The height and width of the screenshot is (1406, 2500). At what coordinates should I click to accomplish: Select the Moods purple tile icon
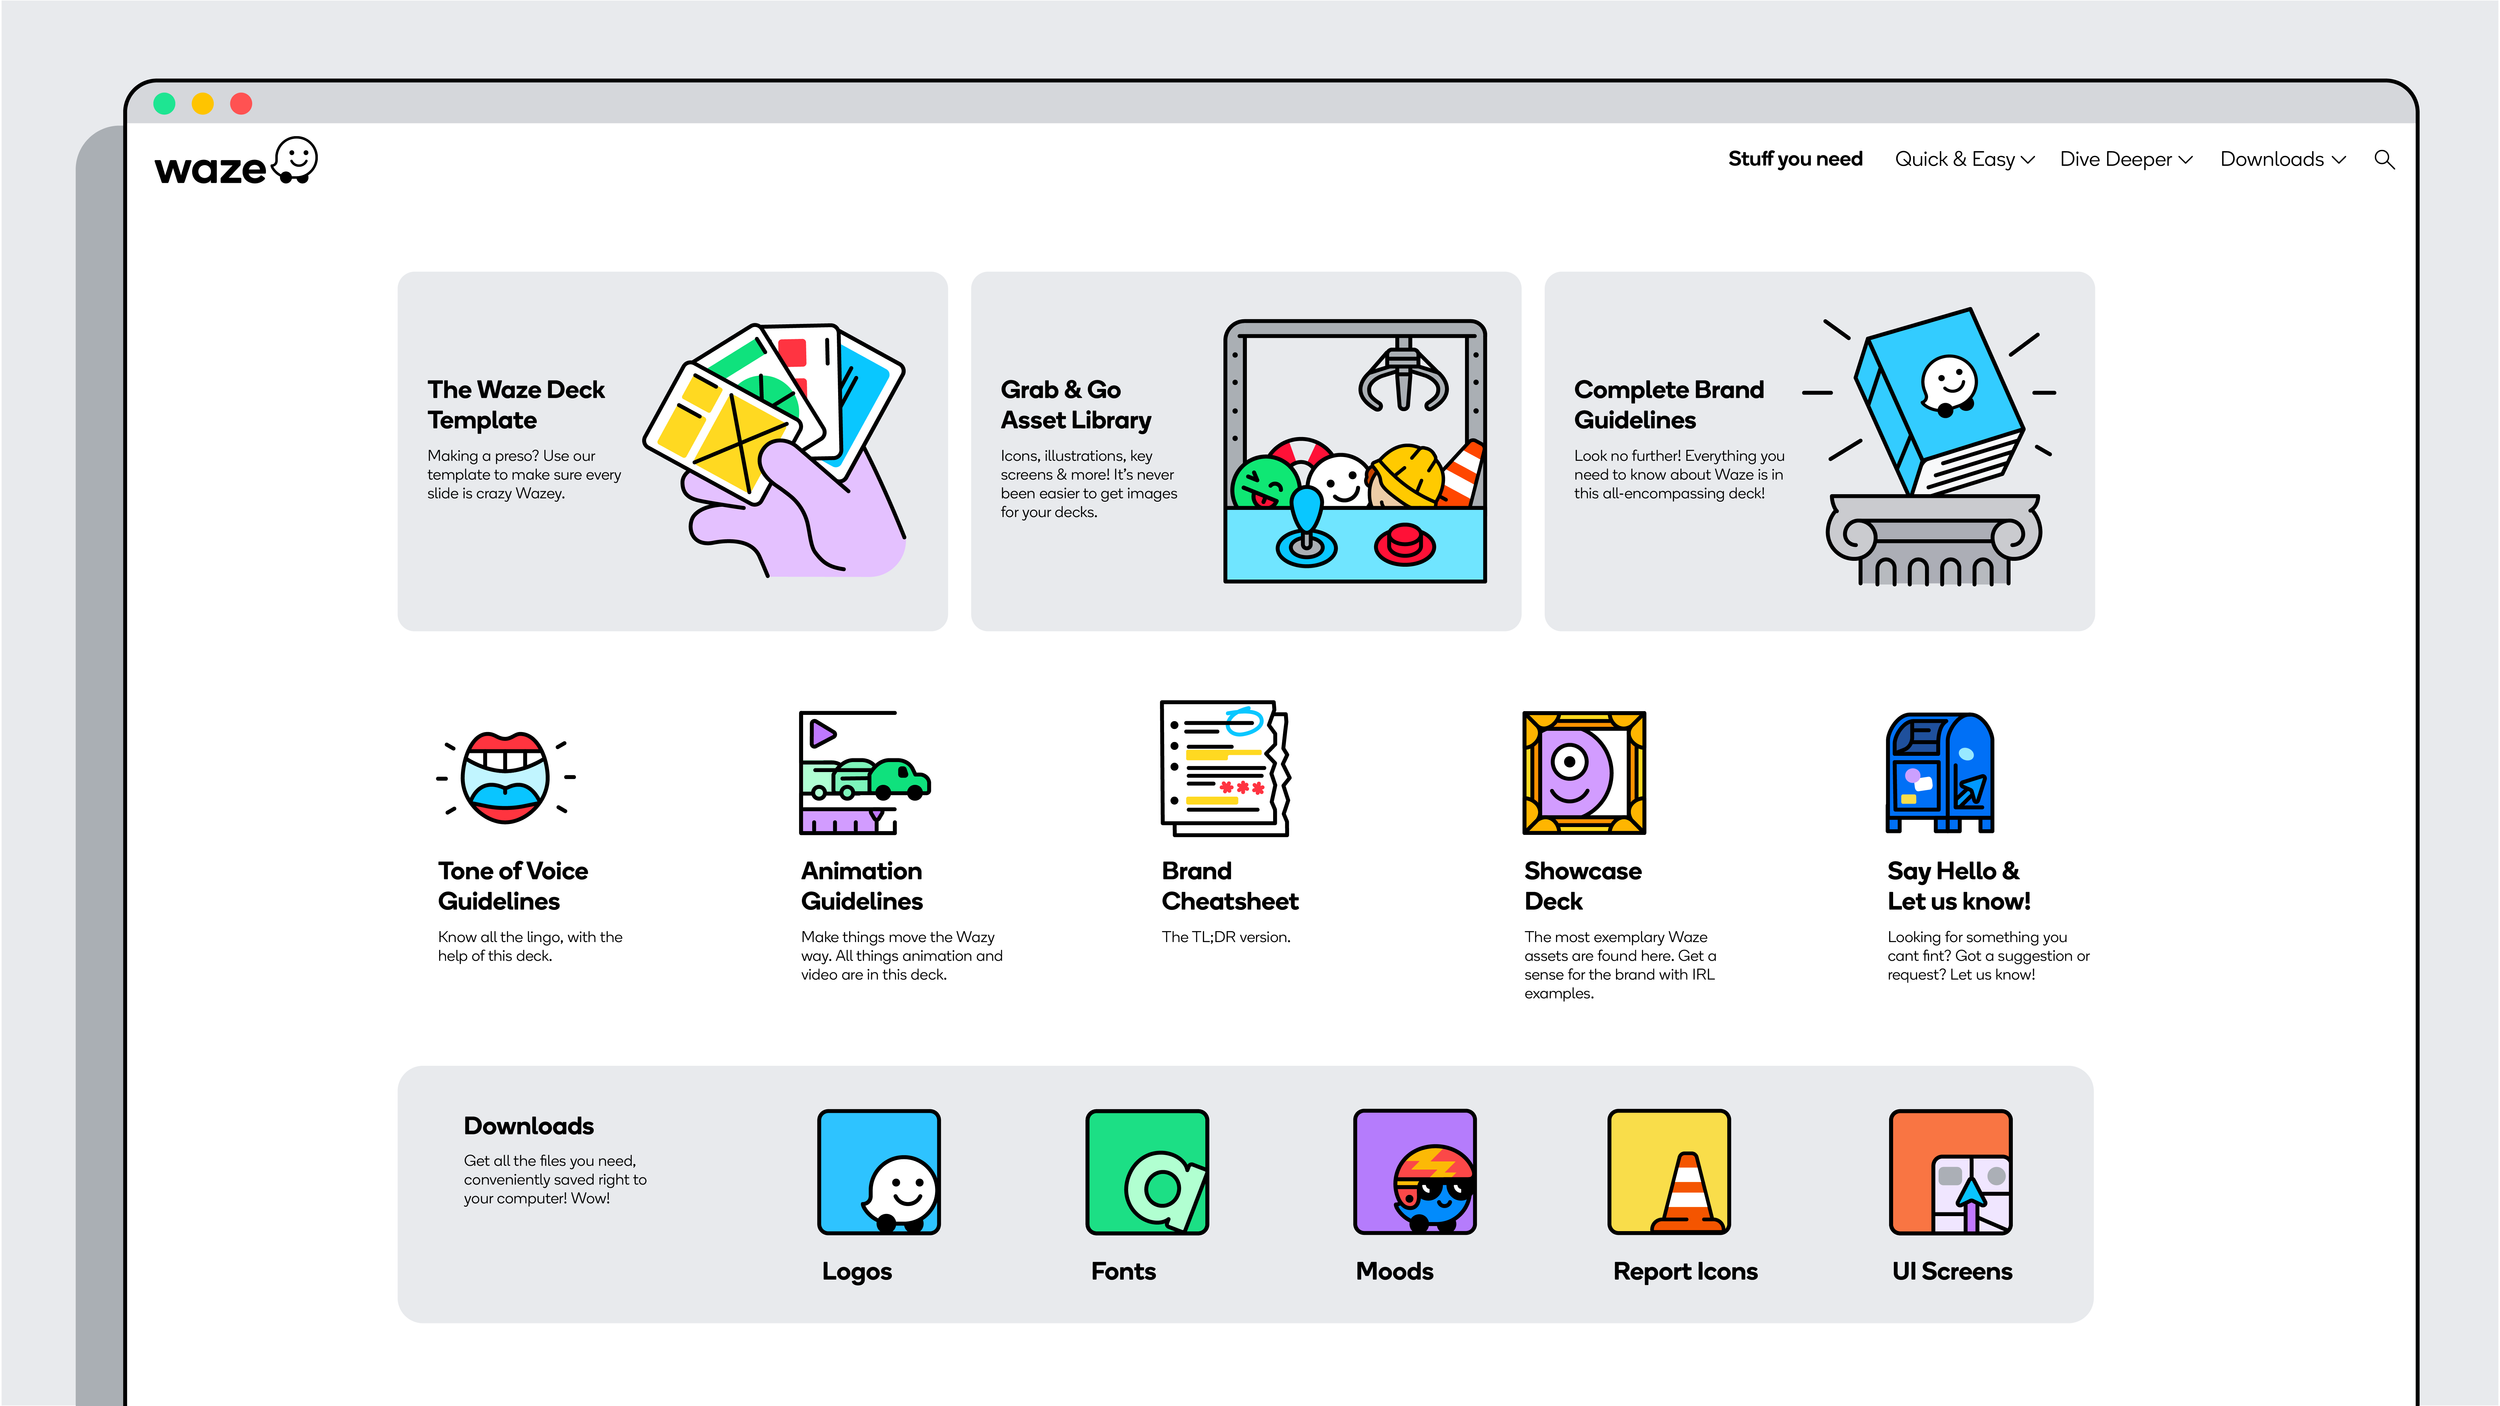coord(1414,1172)
